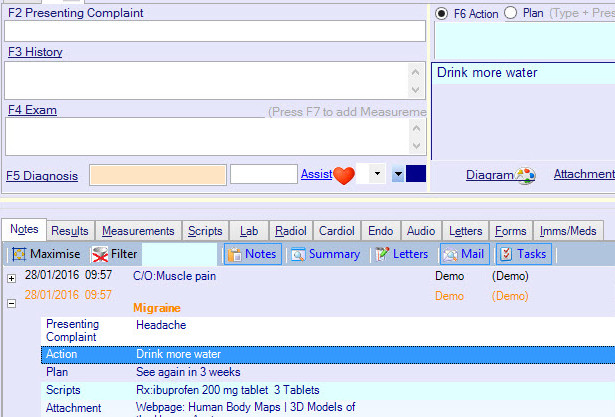Click the 'C/O:Muscle pain' note text
The image size is (615, 417).
pyautogui.click(x=175, y=276)
